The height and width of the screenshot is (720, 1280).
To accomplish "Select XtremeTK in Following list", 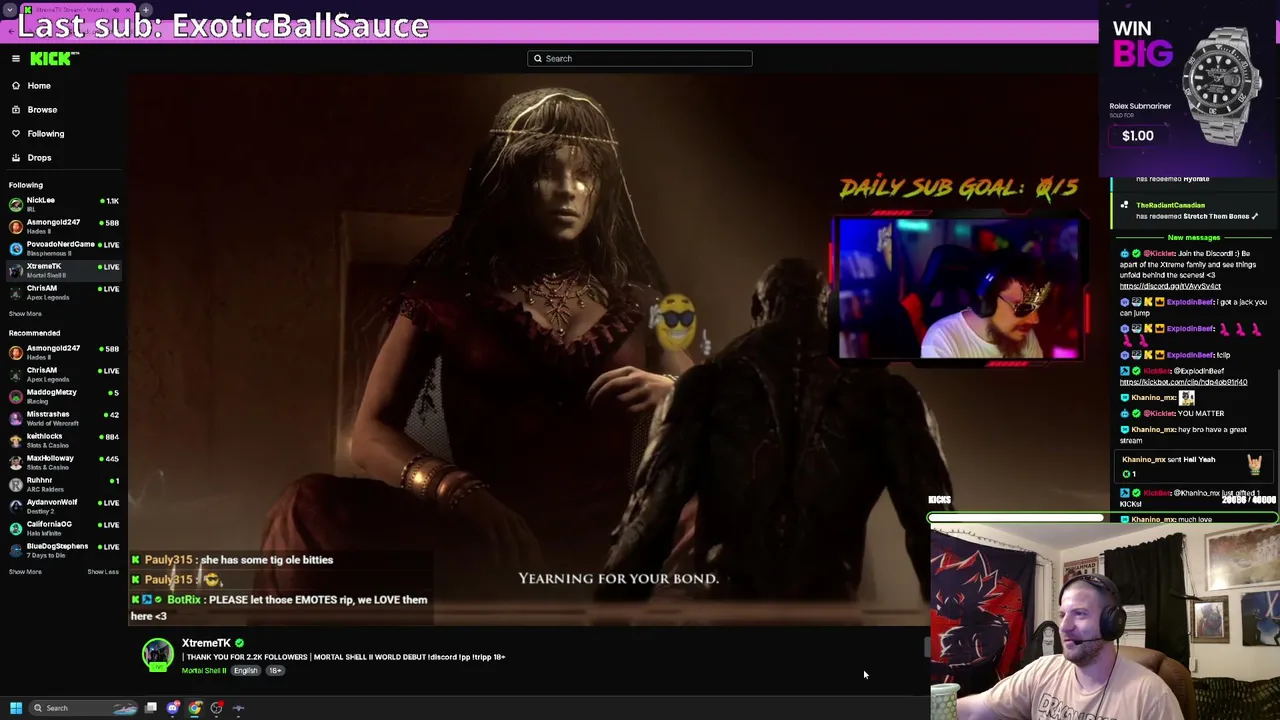I will point(64,270).
